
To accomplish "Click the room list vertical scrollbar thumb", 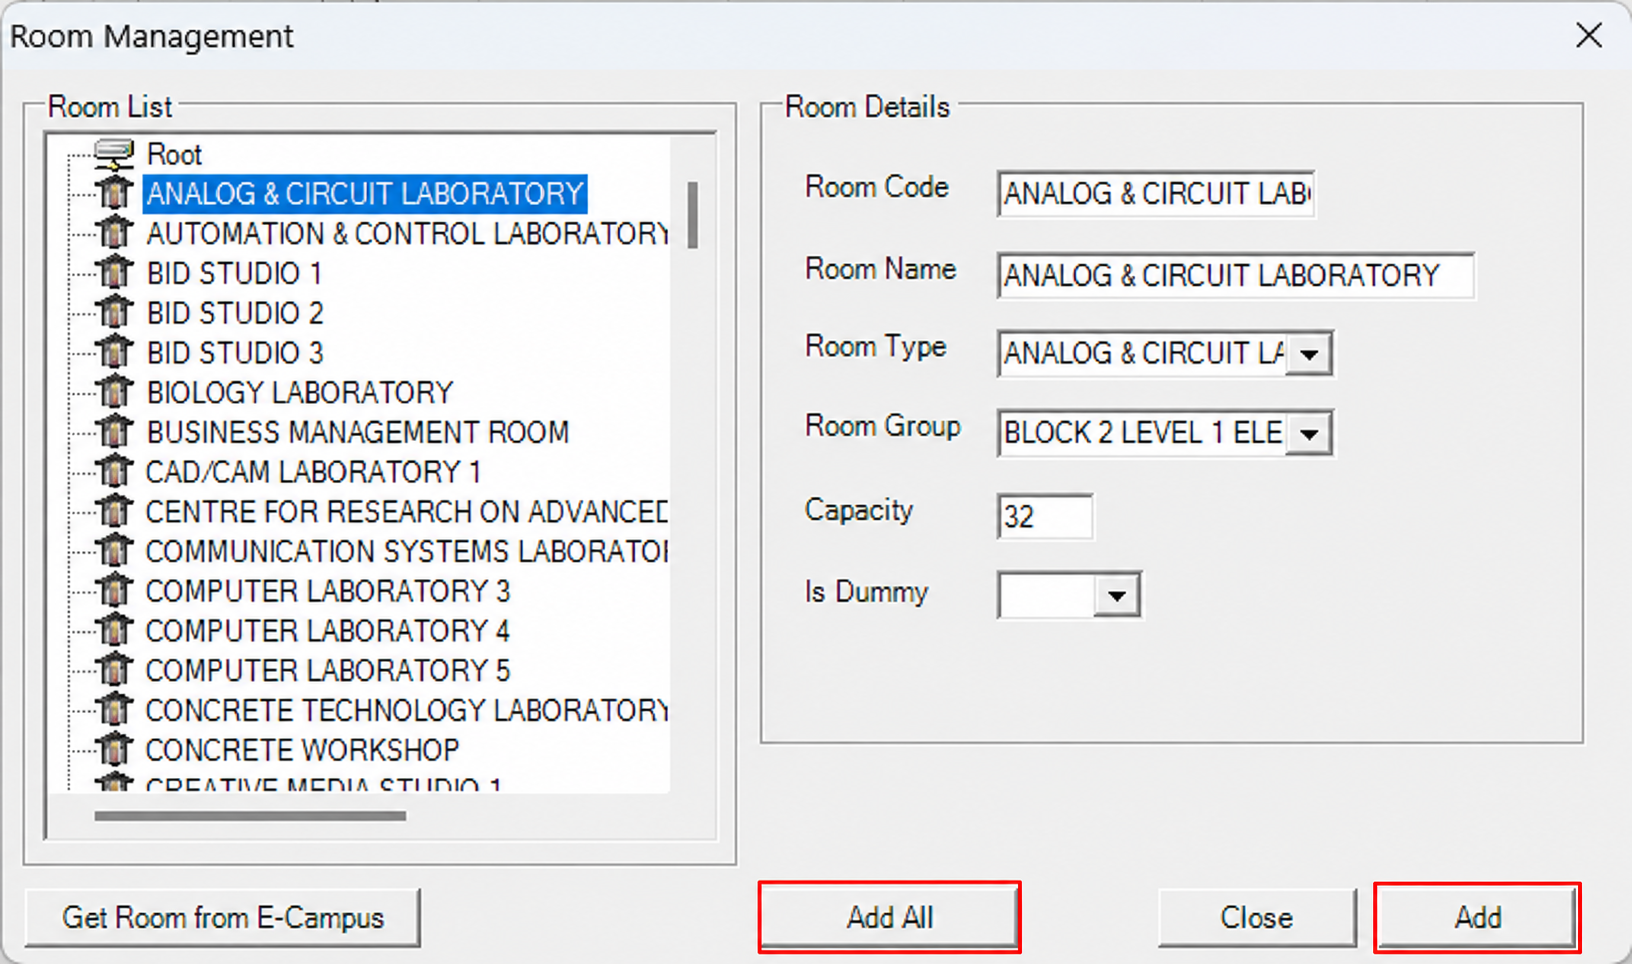I will 692,214.
